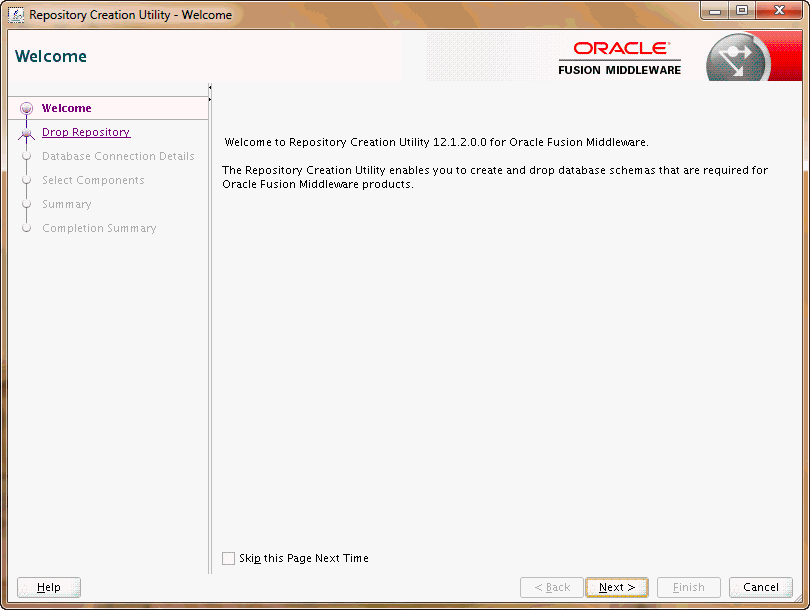Image resolution: width=810 pixels, height=610 pixels.
Task: Click the 'The Repository Creation Utility enables' paragraph
Action: point(495,177)
